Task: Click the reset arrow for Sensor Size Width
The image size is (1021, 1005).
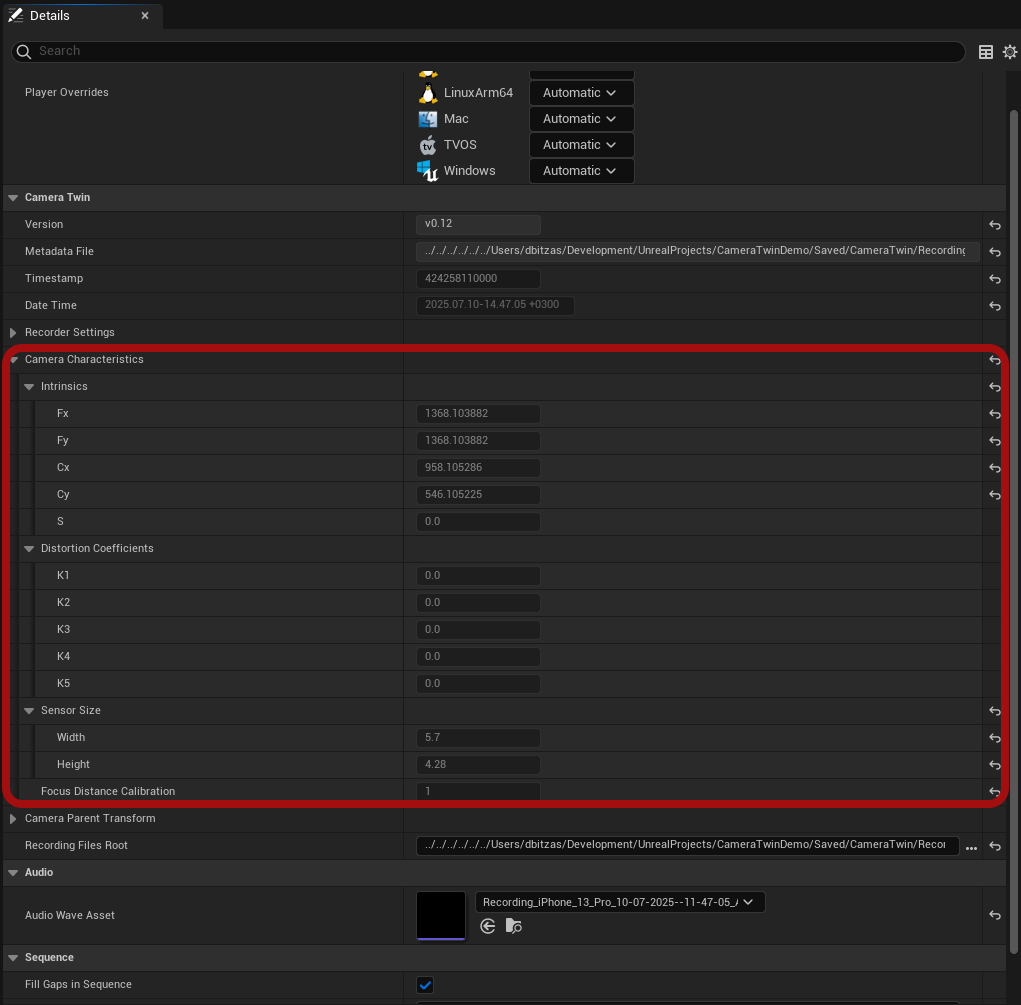Action: tap(995, 738)
